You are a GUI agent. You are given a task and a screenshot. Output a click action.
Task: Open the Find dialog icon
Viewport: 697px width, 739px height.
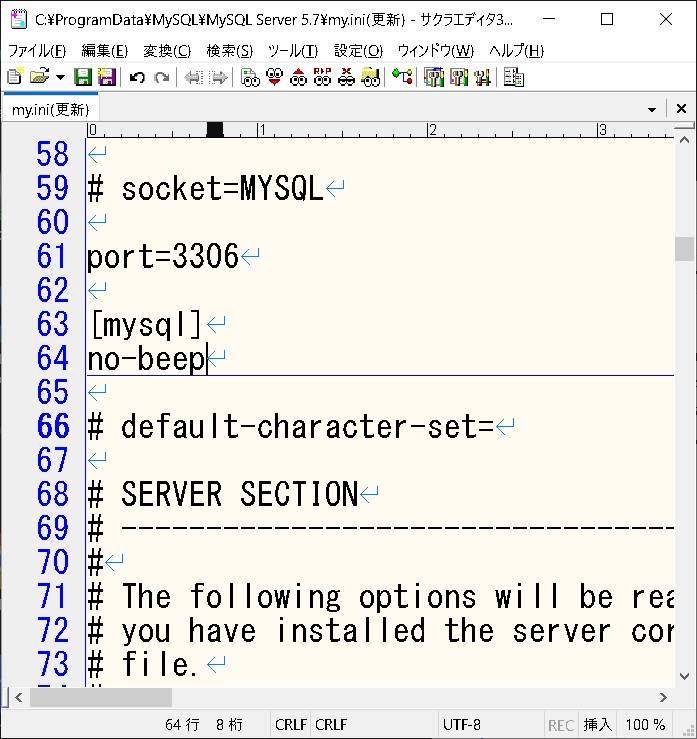250,77
